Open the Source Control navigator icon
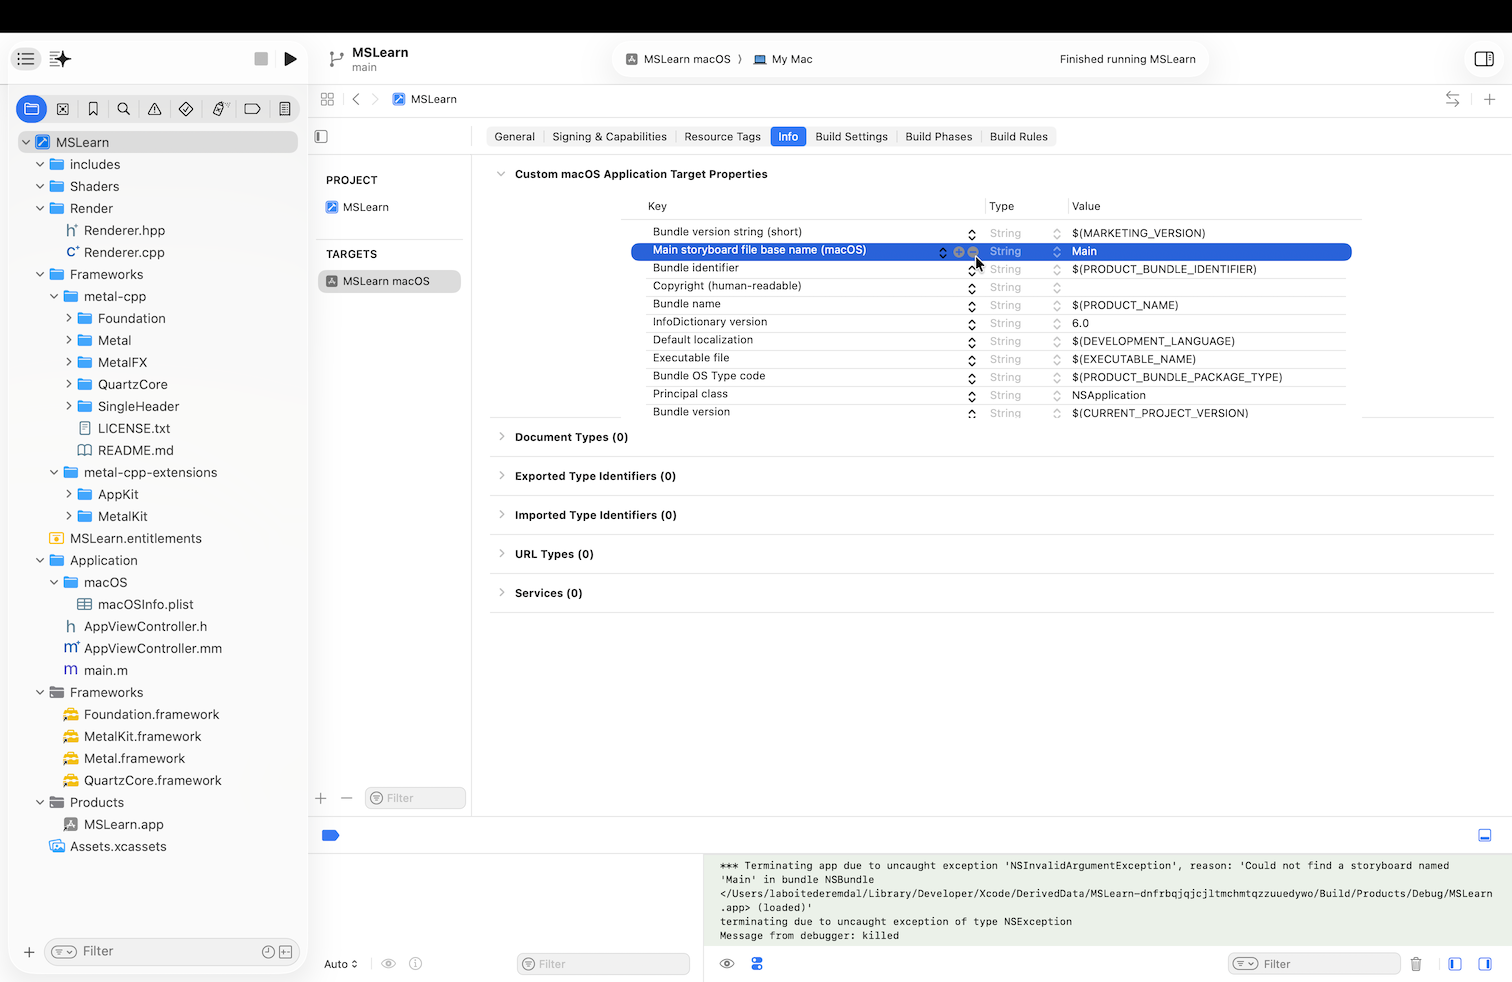 pos(63,109)
